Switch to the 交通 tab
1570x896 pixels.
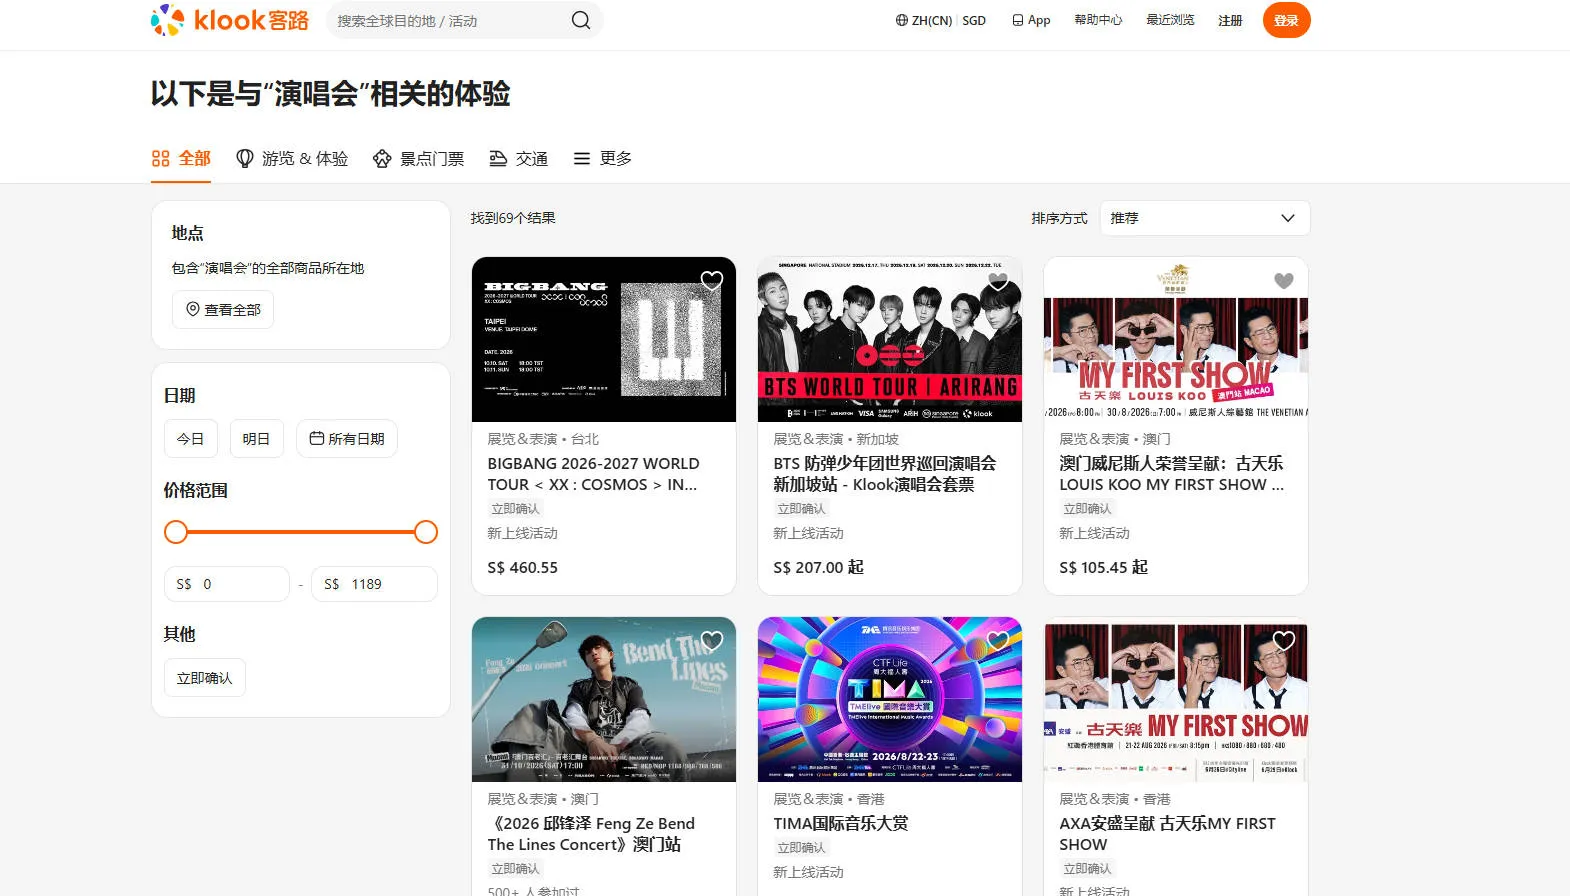click(518, 159)
